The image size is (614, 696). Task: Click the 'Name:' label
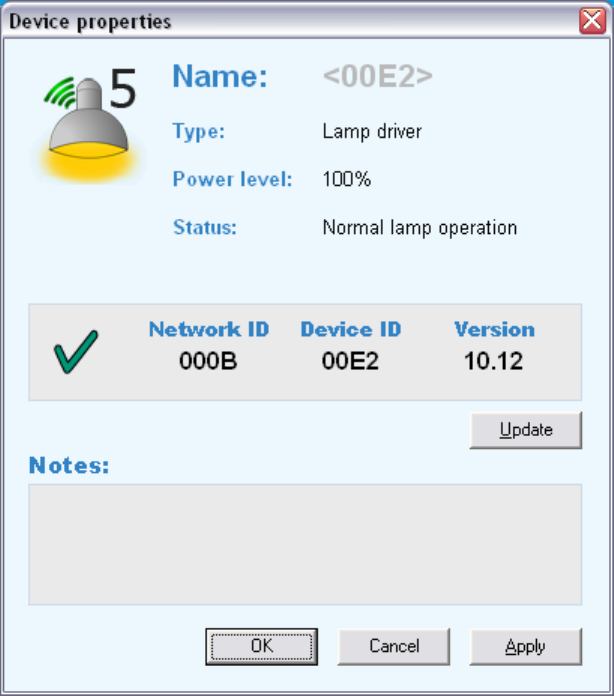(220, 76)
